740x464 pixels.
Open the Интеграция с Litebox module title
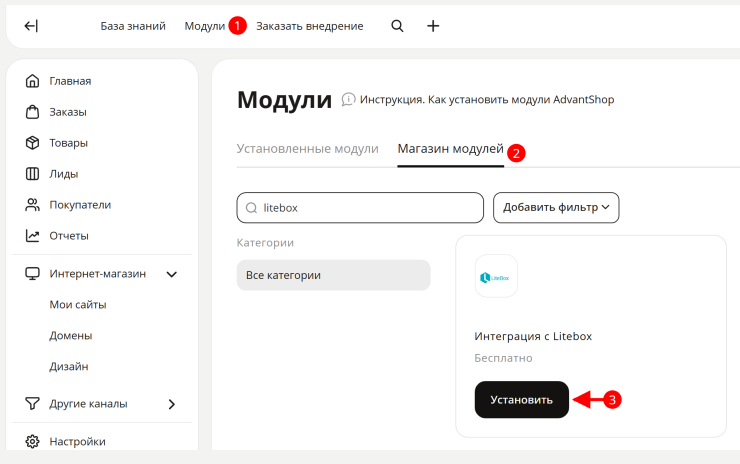[533, 336]
